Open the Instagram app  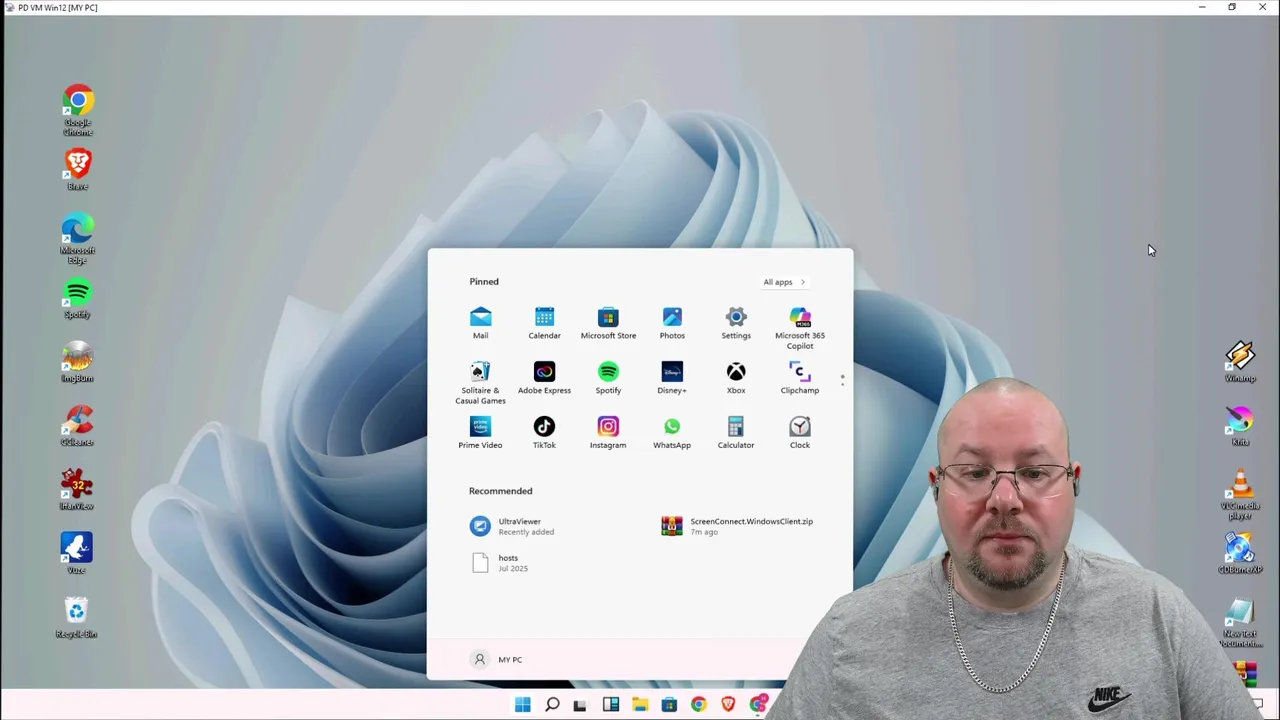click(x=608, y=433)
